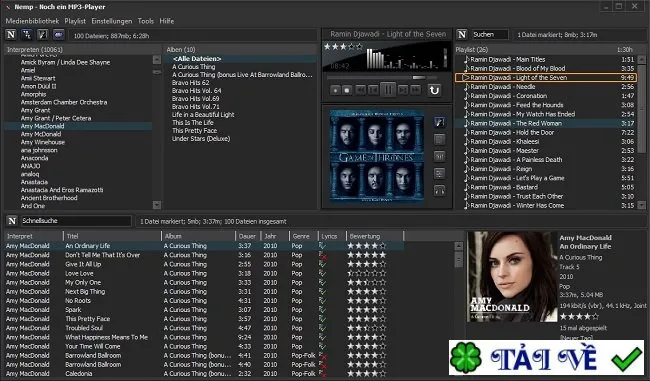The image size is (650, 381).
Task: Show cover view icon beside Game of Thrones cover
Action: coord(439,122)
